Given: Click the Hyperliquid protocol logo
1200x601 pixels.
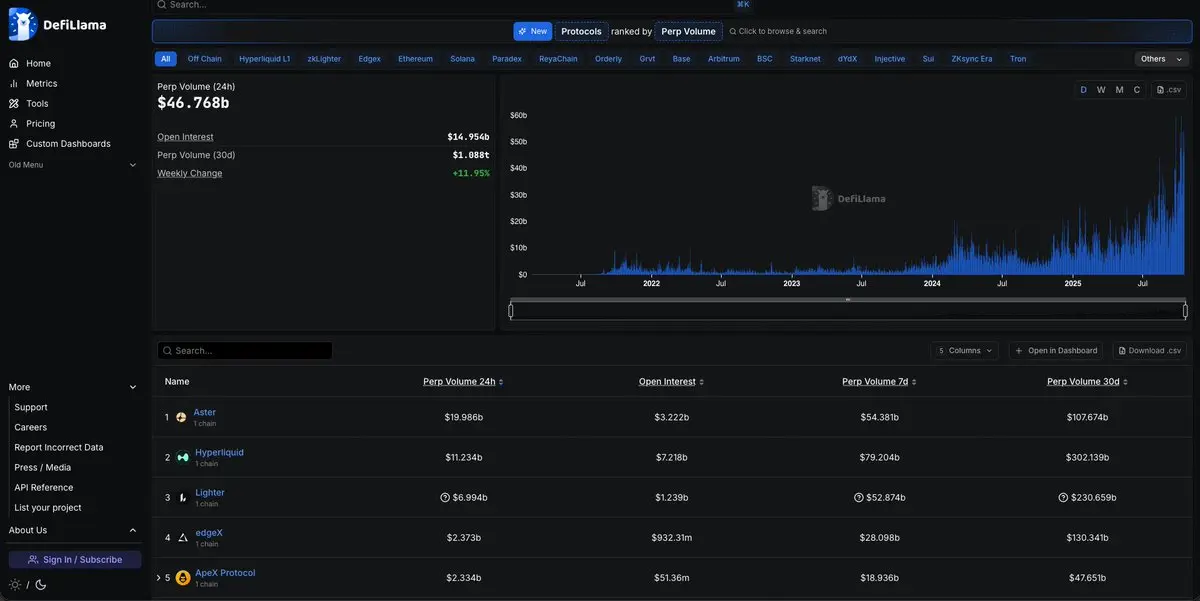Looking at the screenshot, I should click(183, 457).
